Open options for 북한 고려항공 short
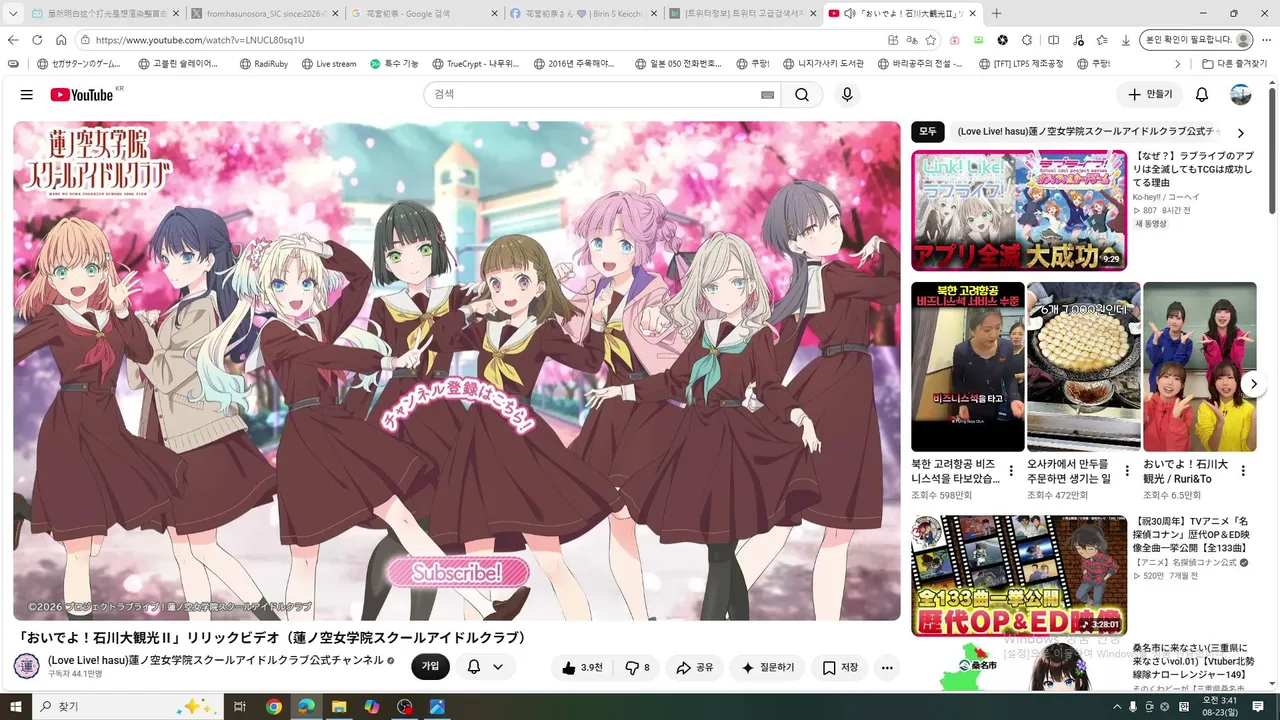The width and height of the screenshot is (1280, 720). coord(1011,471)
